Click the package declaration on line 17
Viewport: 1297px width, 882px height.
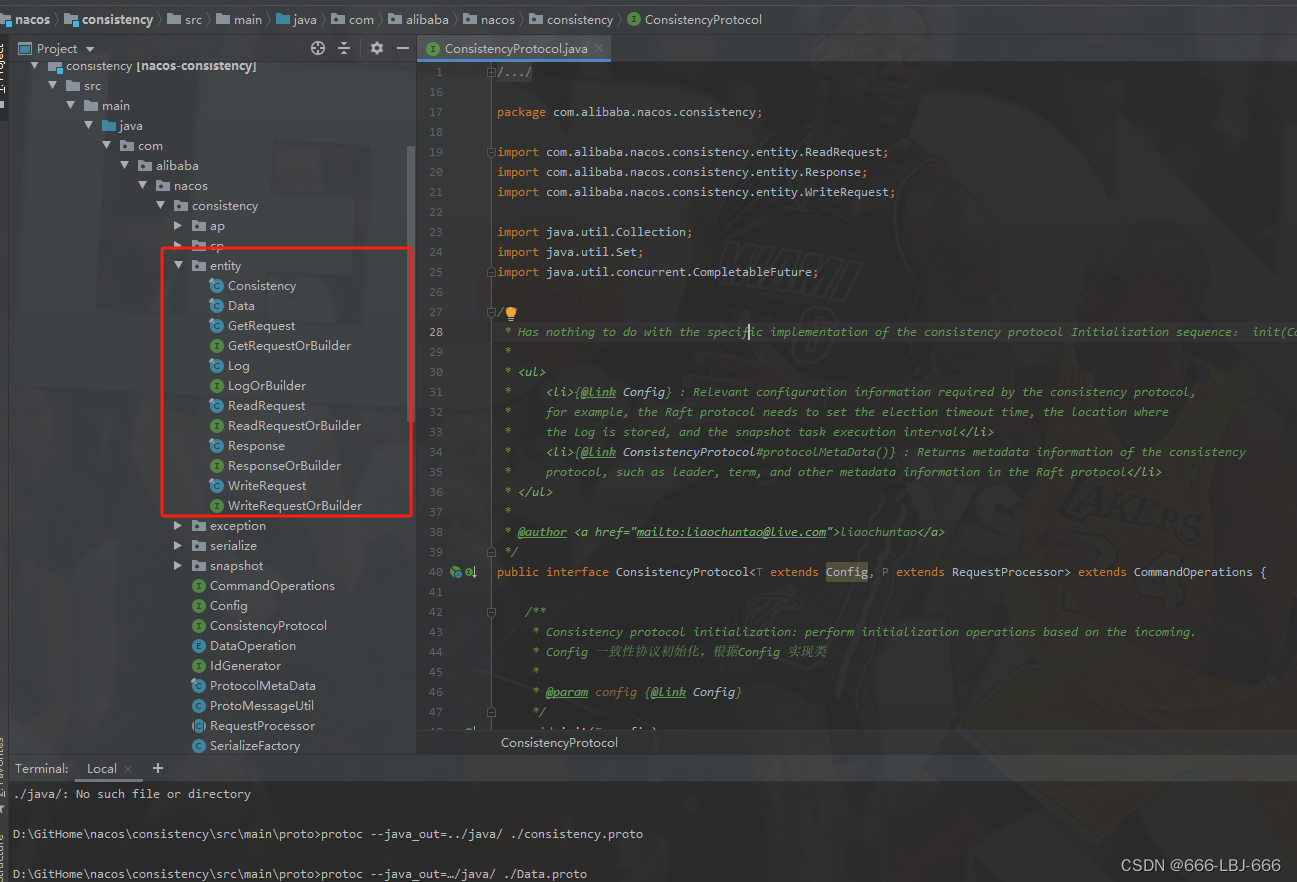[629, 112]
